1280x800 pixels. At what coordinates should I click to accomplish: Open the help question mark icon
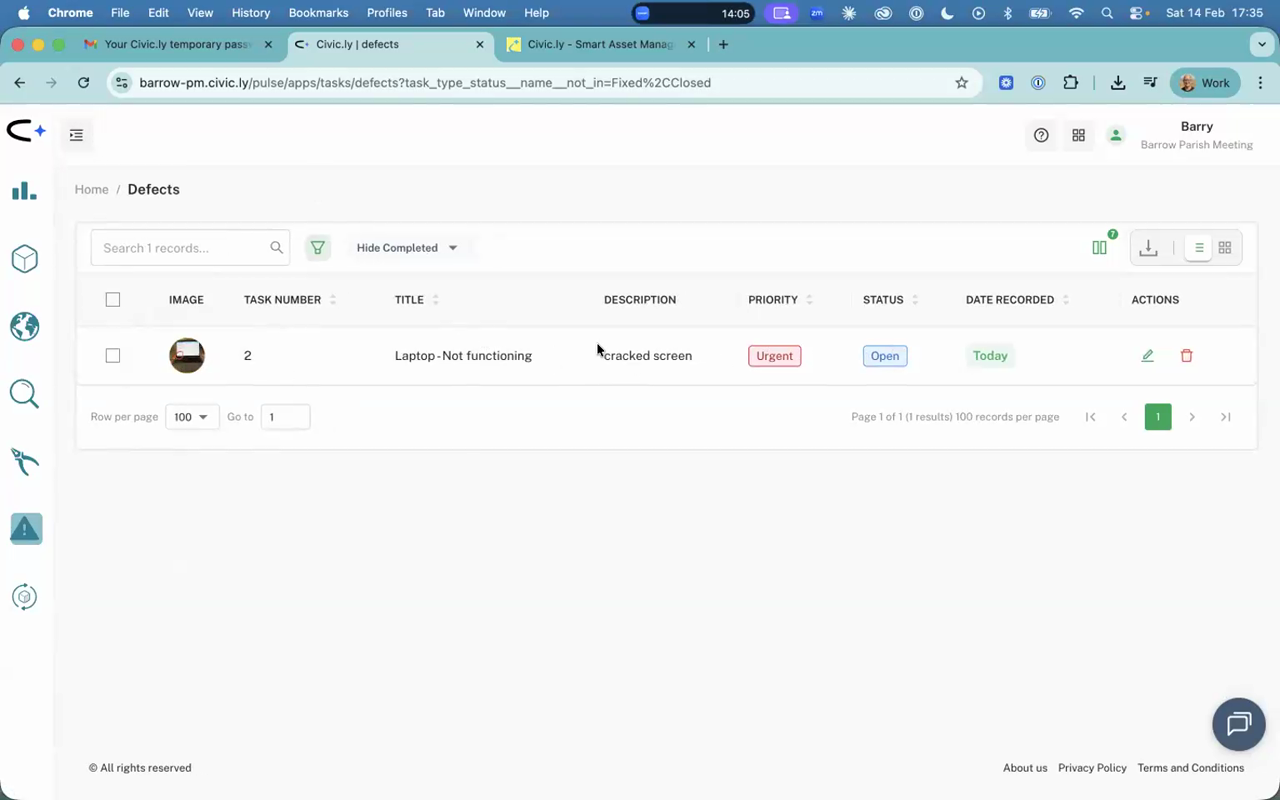[x=1041, y=135]
